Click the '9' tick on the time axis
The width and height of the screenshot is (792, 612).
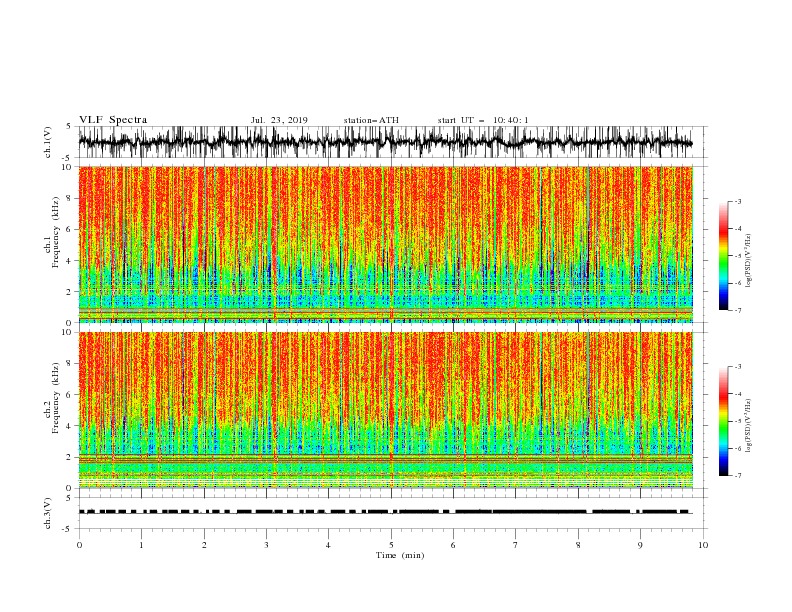click(640, 545)
